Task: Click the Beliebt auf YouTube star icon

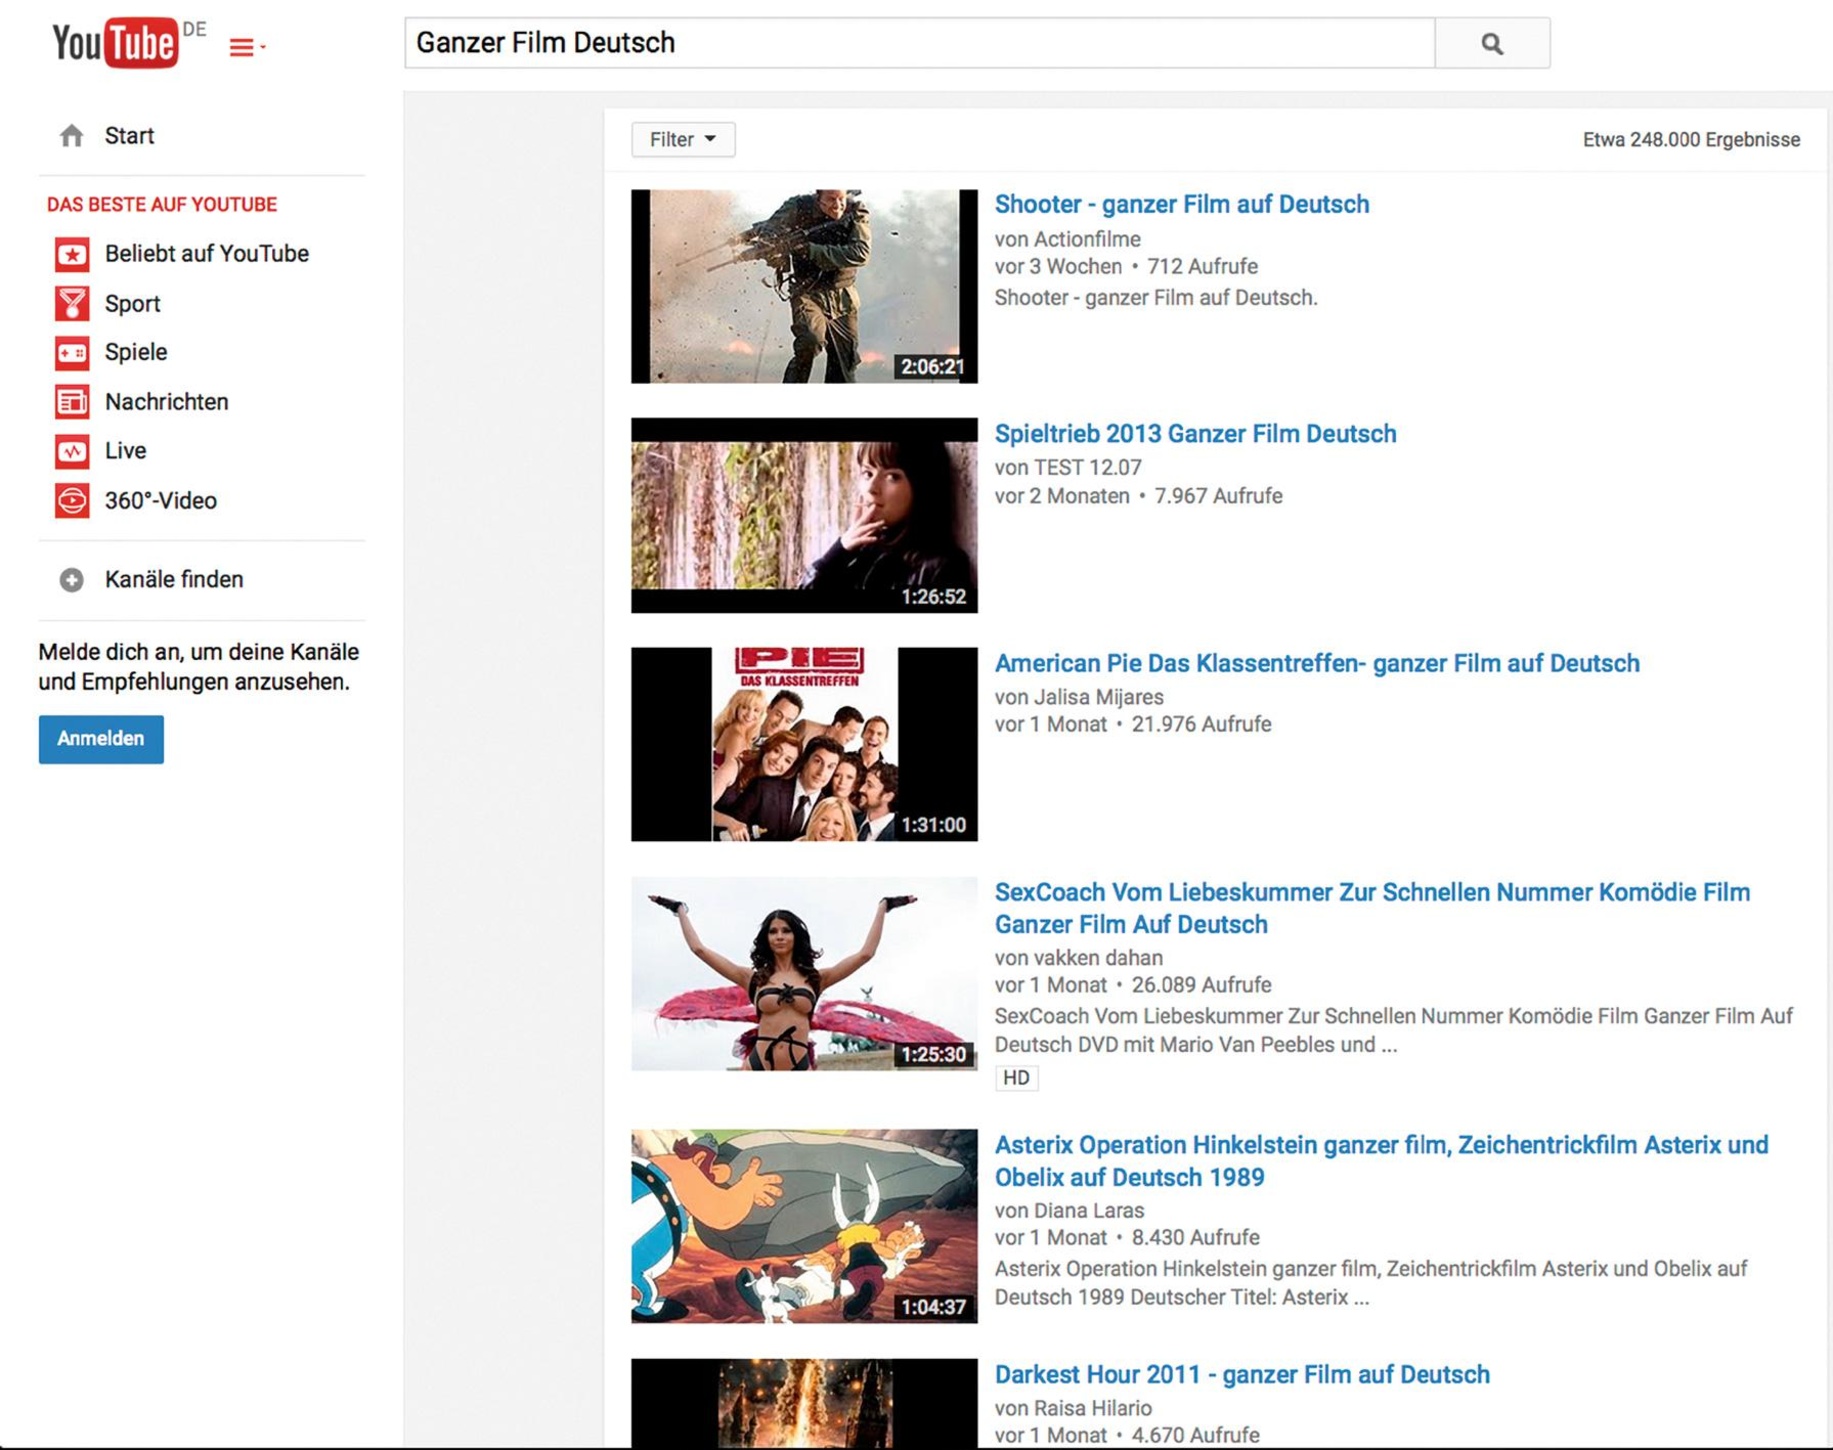Action: pyautogui.click(x=72, y=254)
